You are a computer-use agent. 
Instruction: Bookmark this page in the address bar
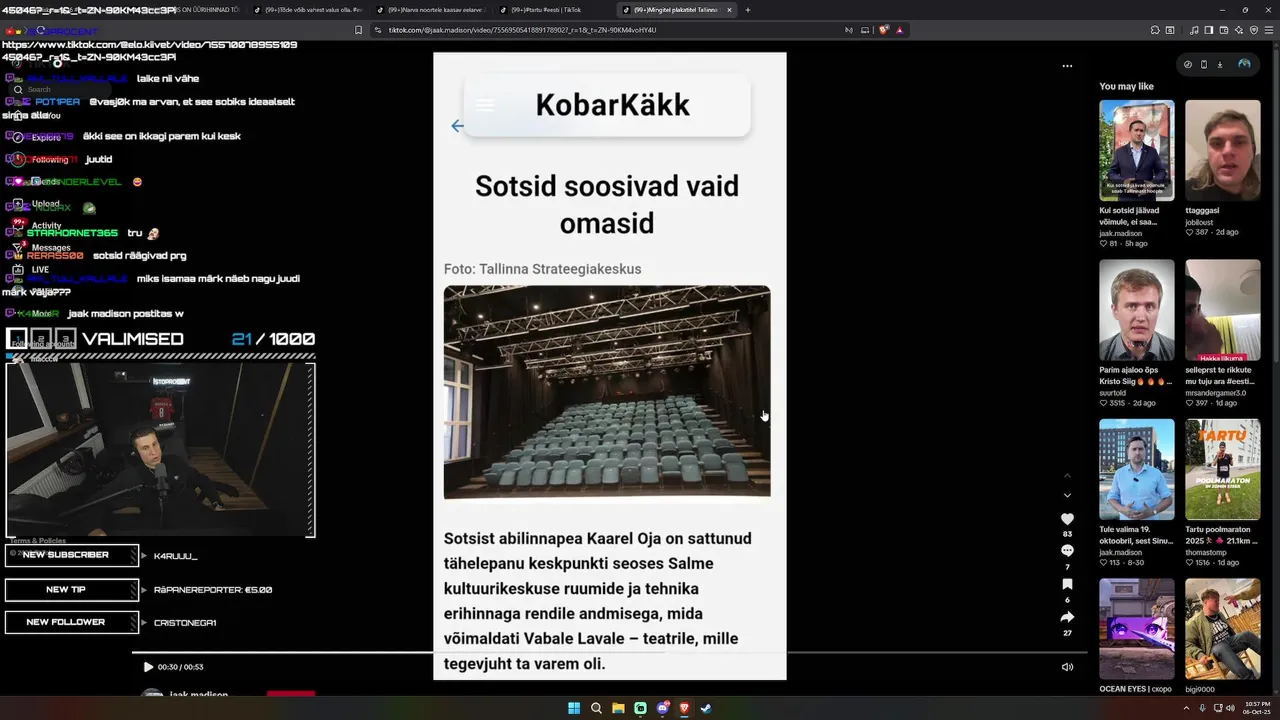click(359, 30)
